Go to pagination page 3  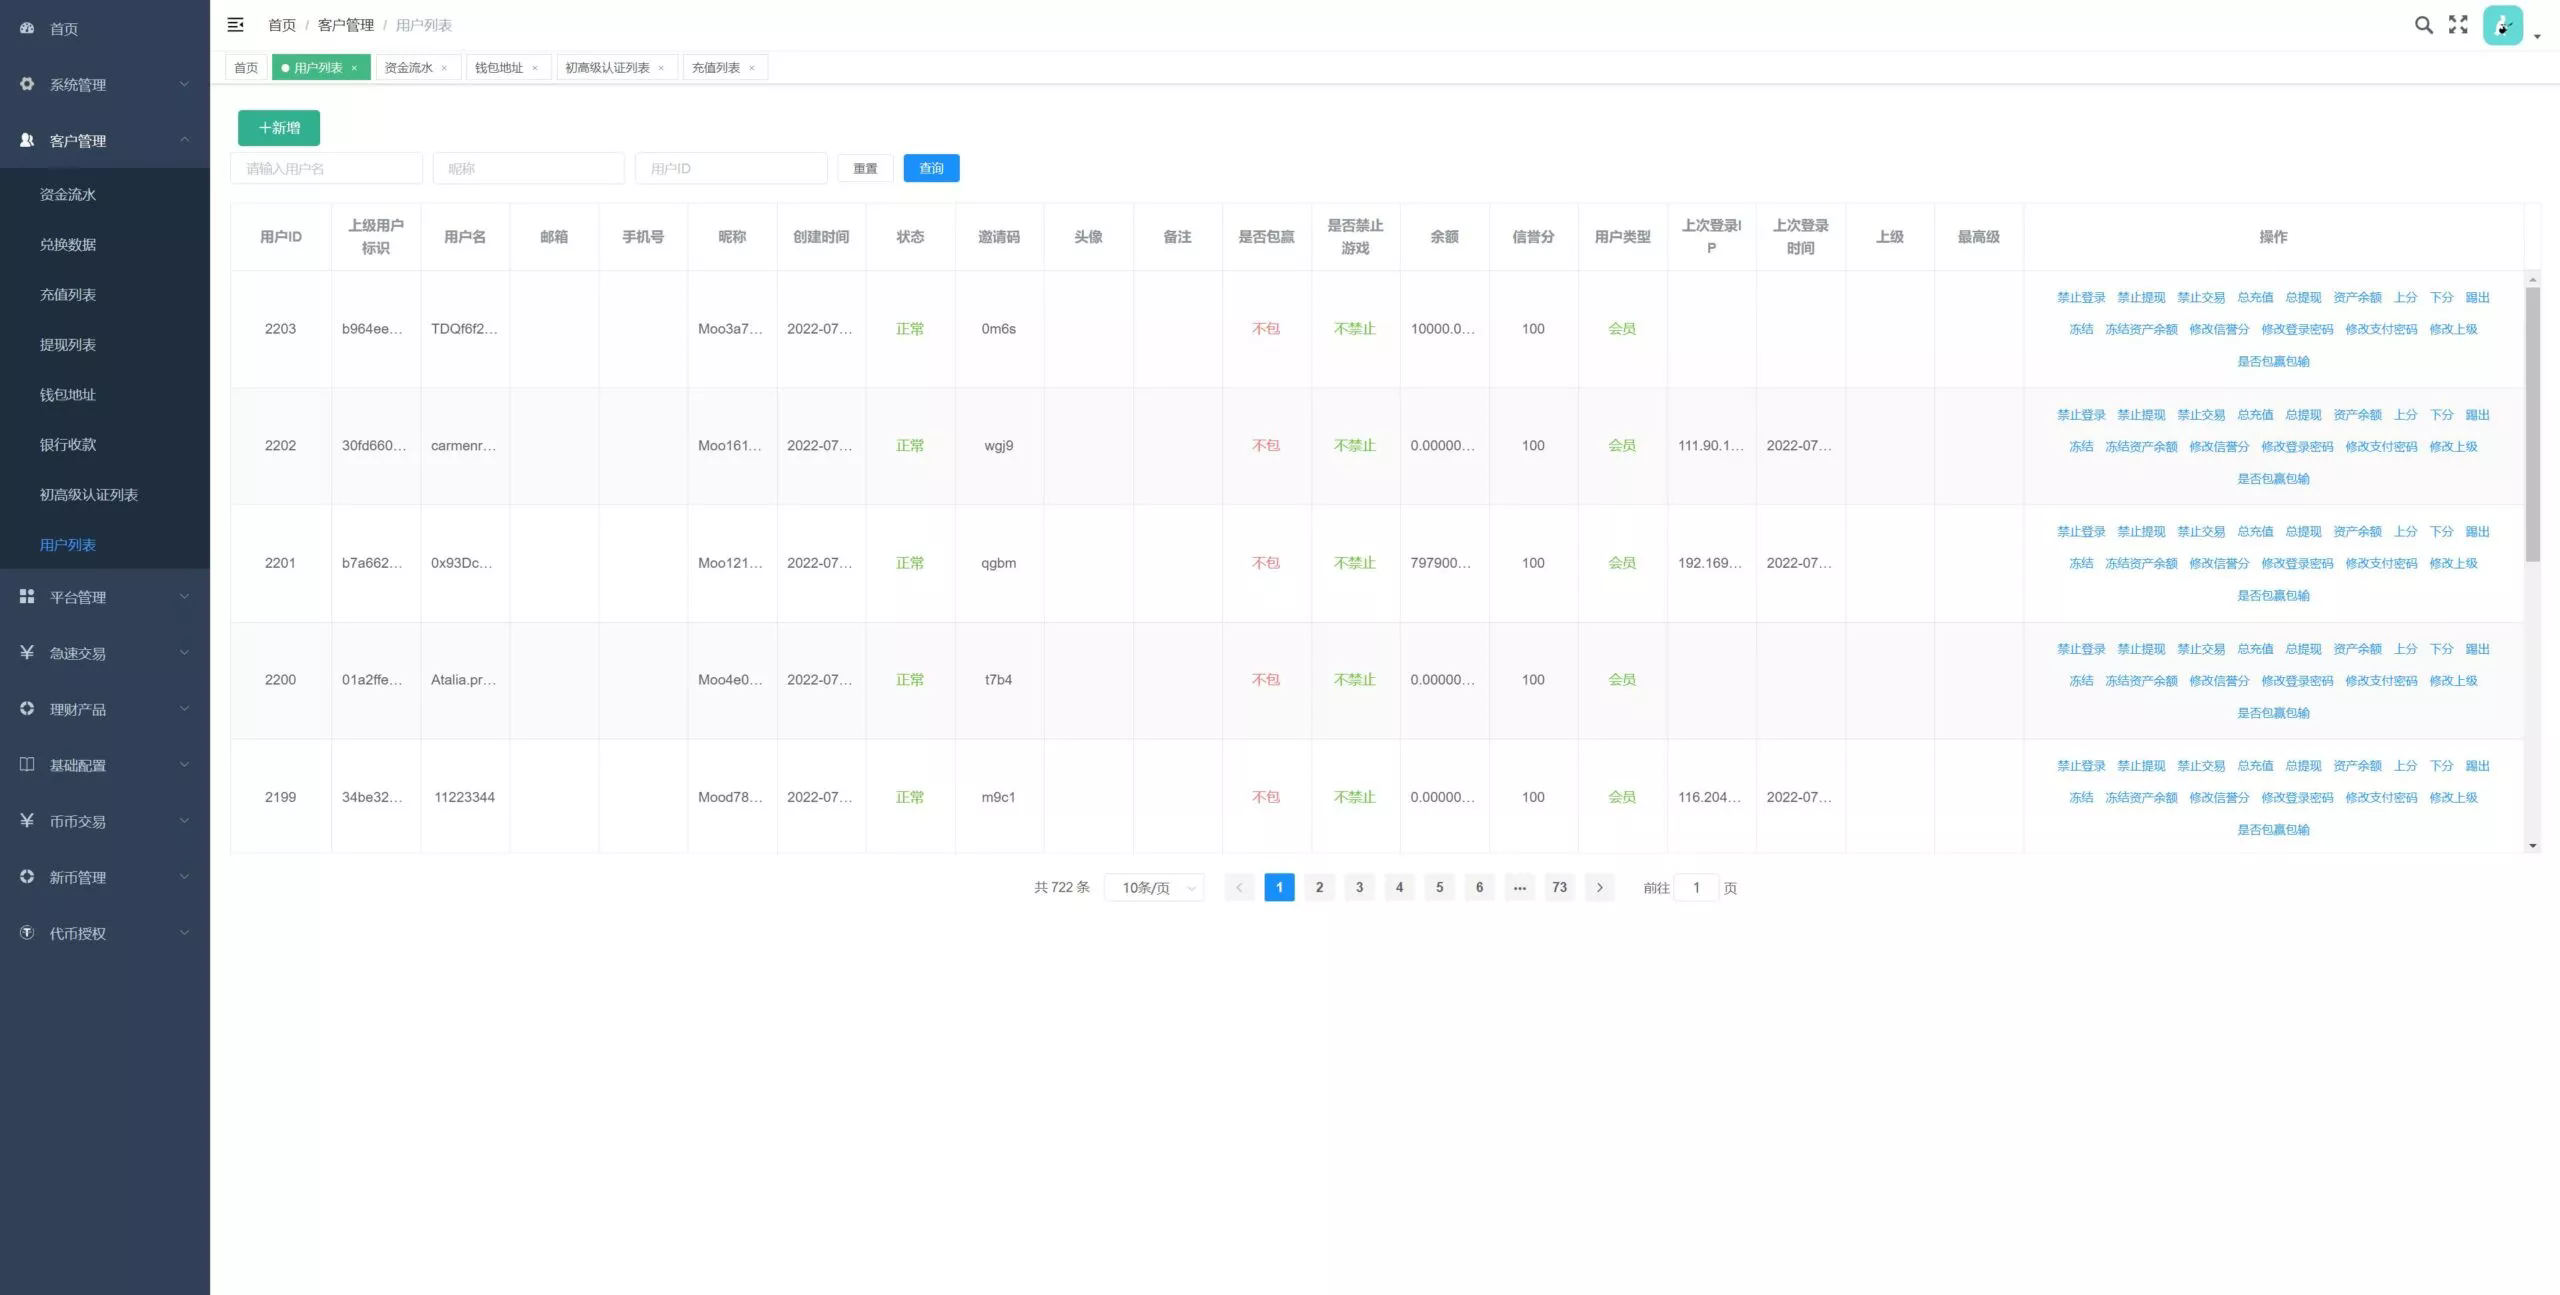1359,888
